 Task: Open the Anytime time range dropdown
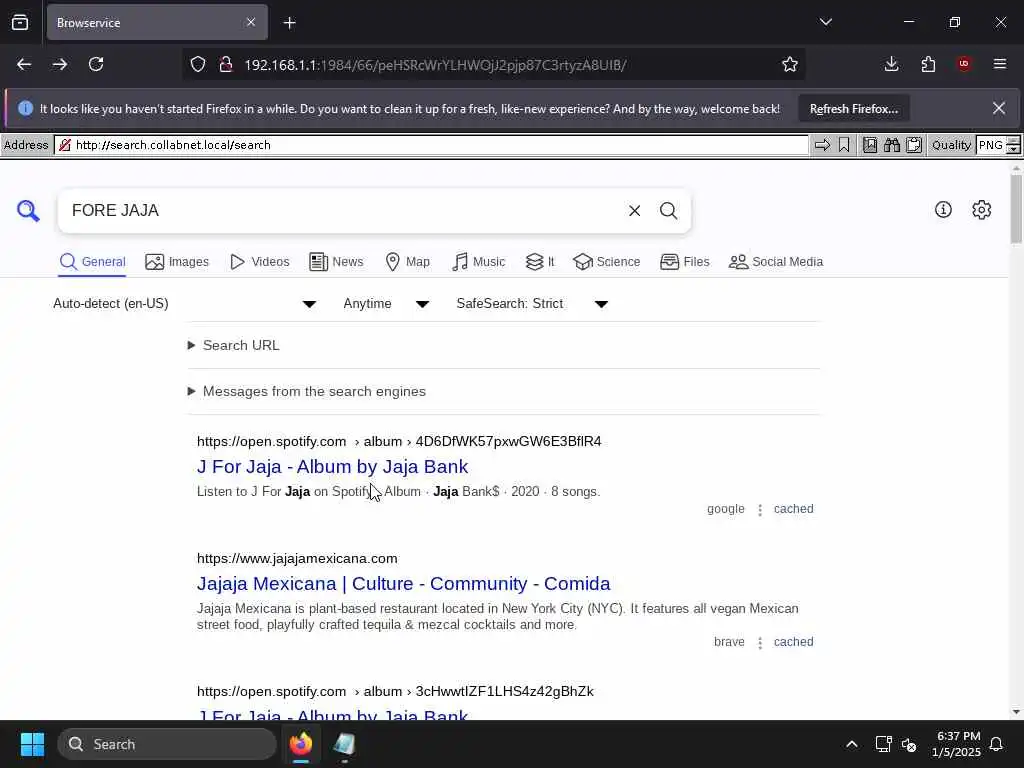(x=386, y=304)
